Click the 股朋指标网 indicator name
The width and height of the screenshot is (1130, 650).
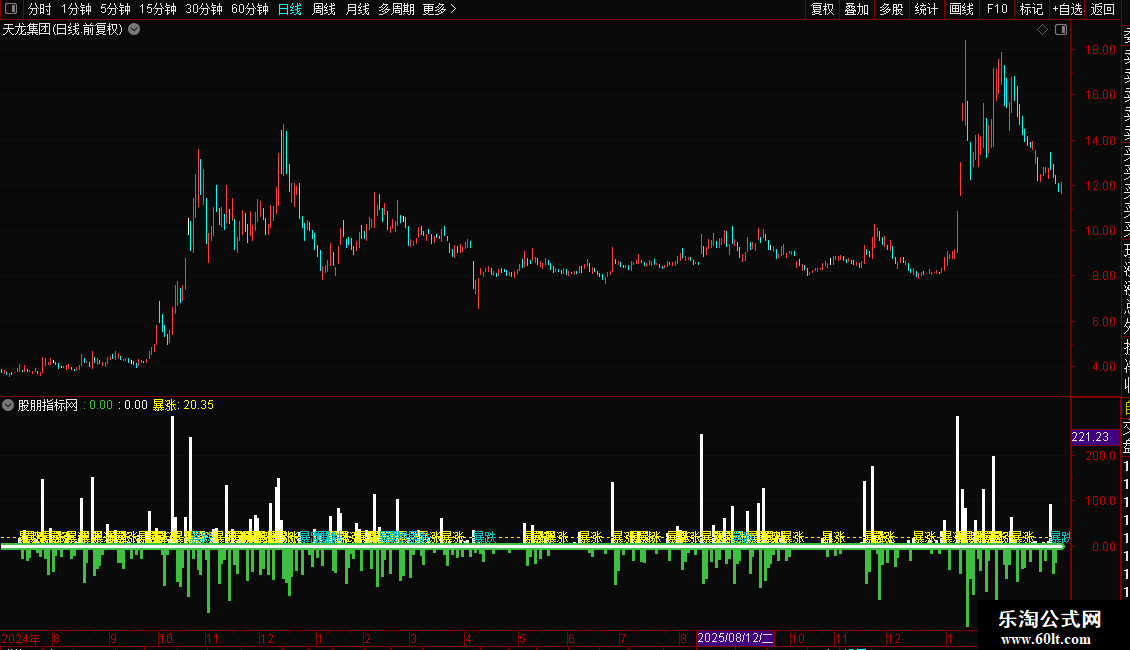[x=48, y=405]
